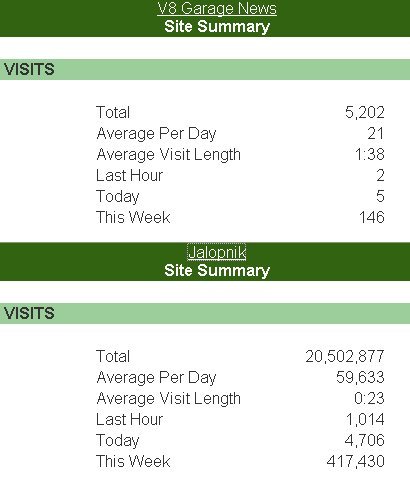Click the Jalopnik Site Summary heading
The height and width of the screenshot is (502, 410).
(x=217, y=270)
